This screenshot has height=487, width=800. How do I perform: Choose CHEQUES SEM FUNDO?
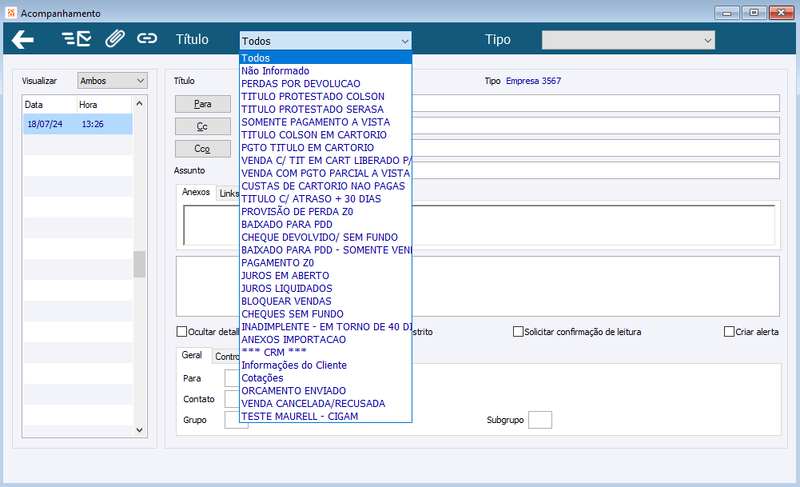pyautogui.click(x=326, y=314)
